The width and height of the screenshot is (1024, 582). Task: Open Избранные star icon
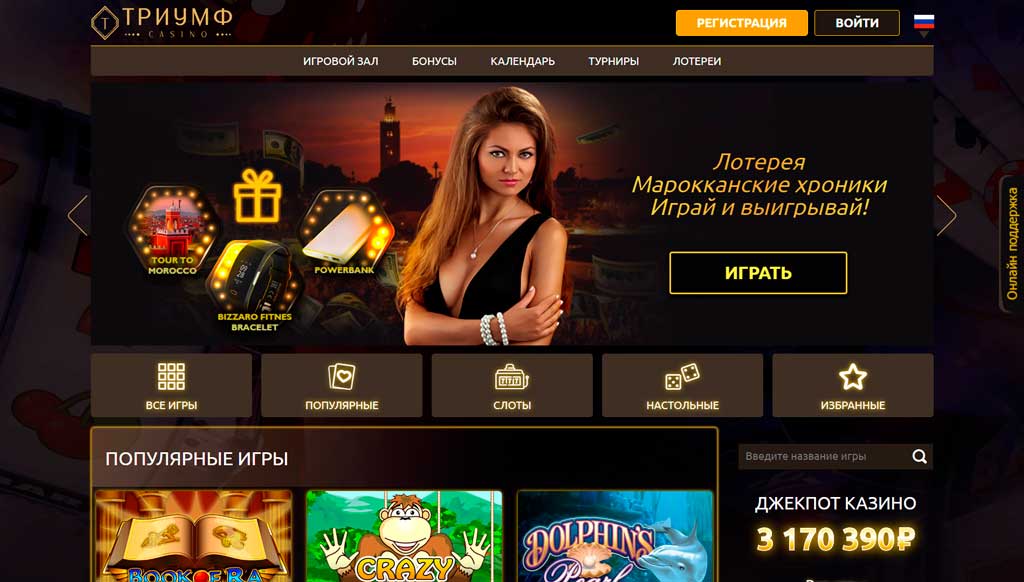[x=852, y=377]
